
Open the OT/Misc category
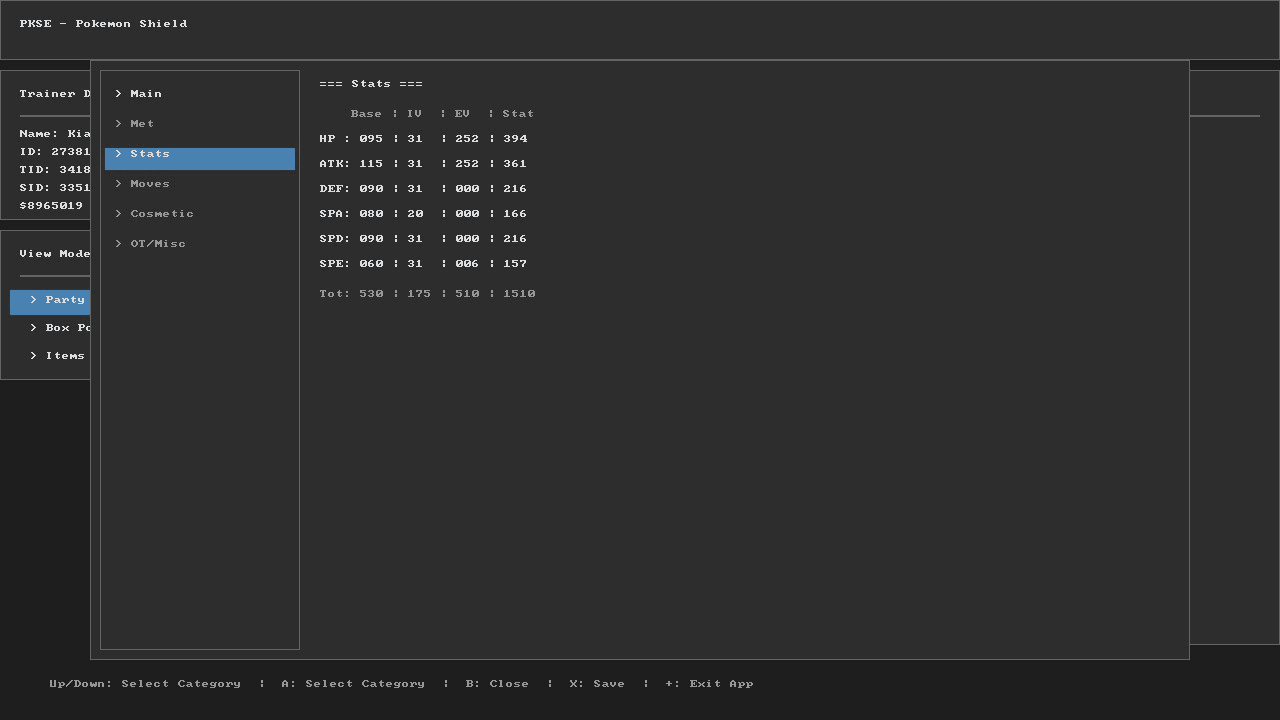click(200, 244)
